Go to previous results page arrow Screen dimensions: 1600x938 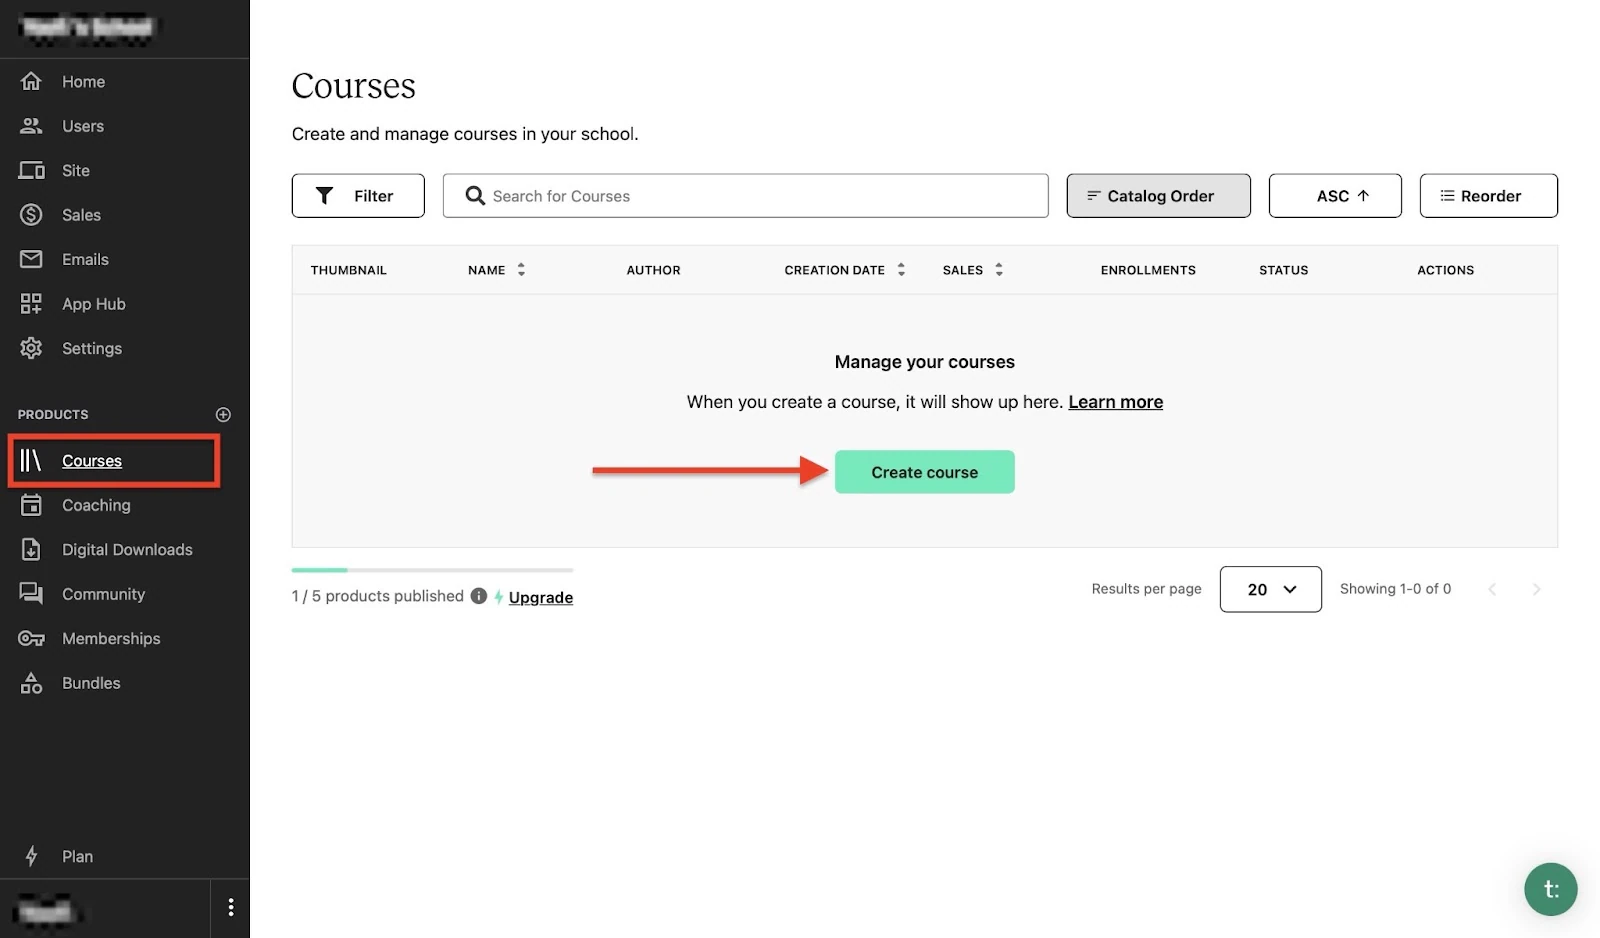click(1492, 589)
